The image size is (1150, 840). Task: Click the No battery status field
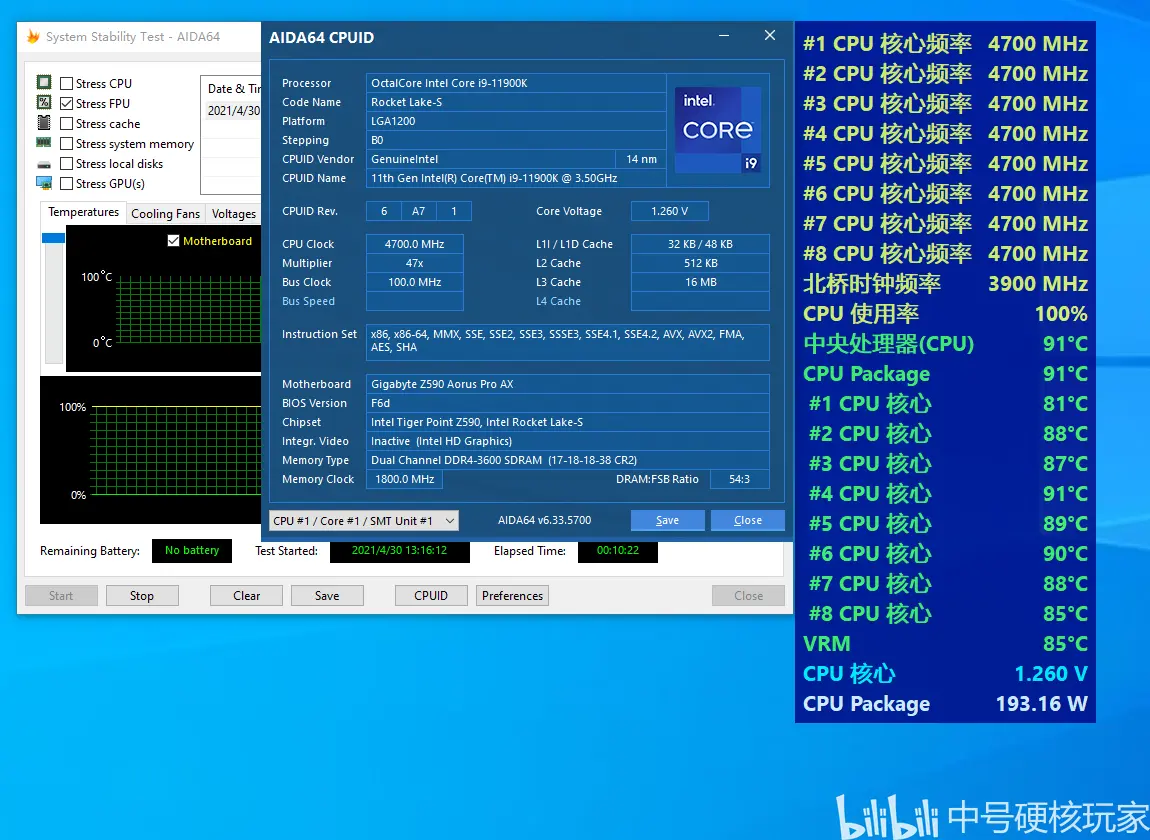pyautogui.click(x=192, y=551)
